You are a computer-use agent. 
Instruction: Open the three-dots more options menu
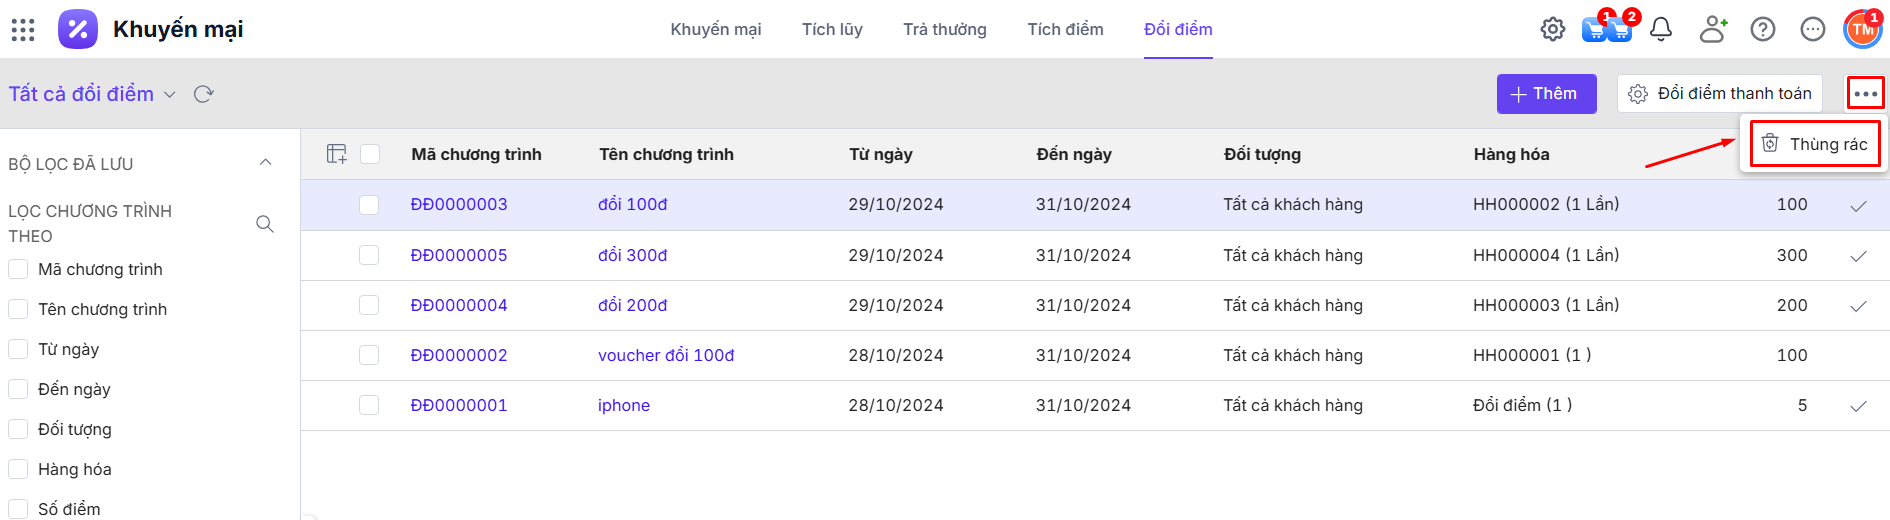[x=1865, y=94]
